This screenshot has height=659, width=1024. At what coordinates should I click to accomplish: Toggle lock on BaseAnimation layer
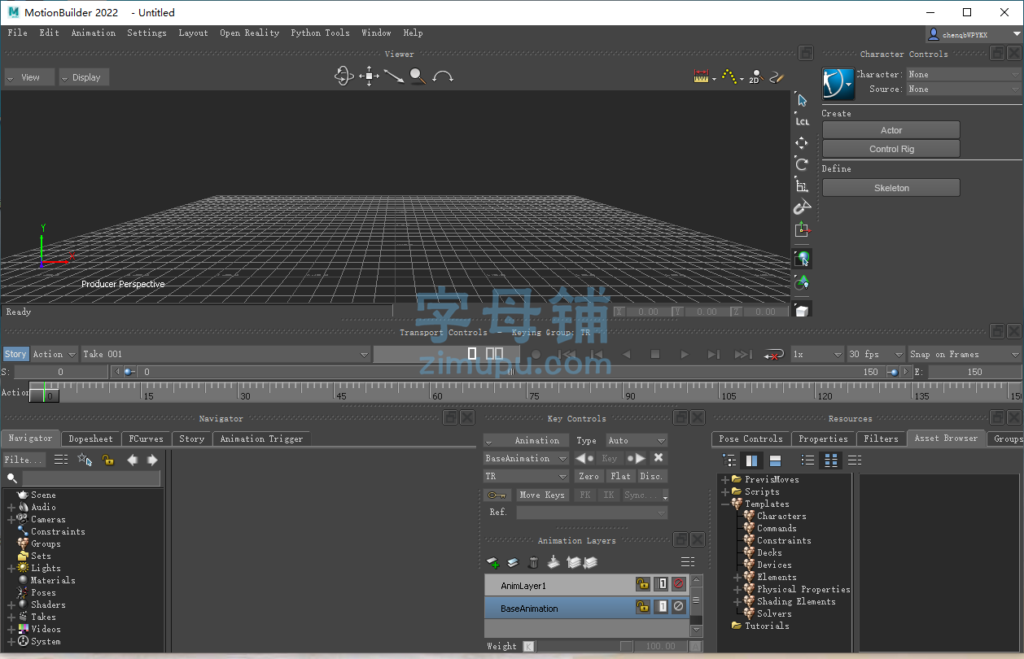(643, 607)
